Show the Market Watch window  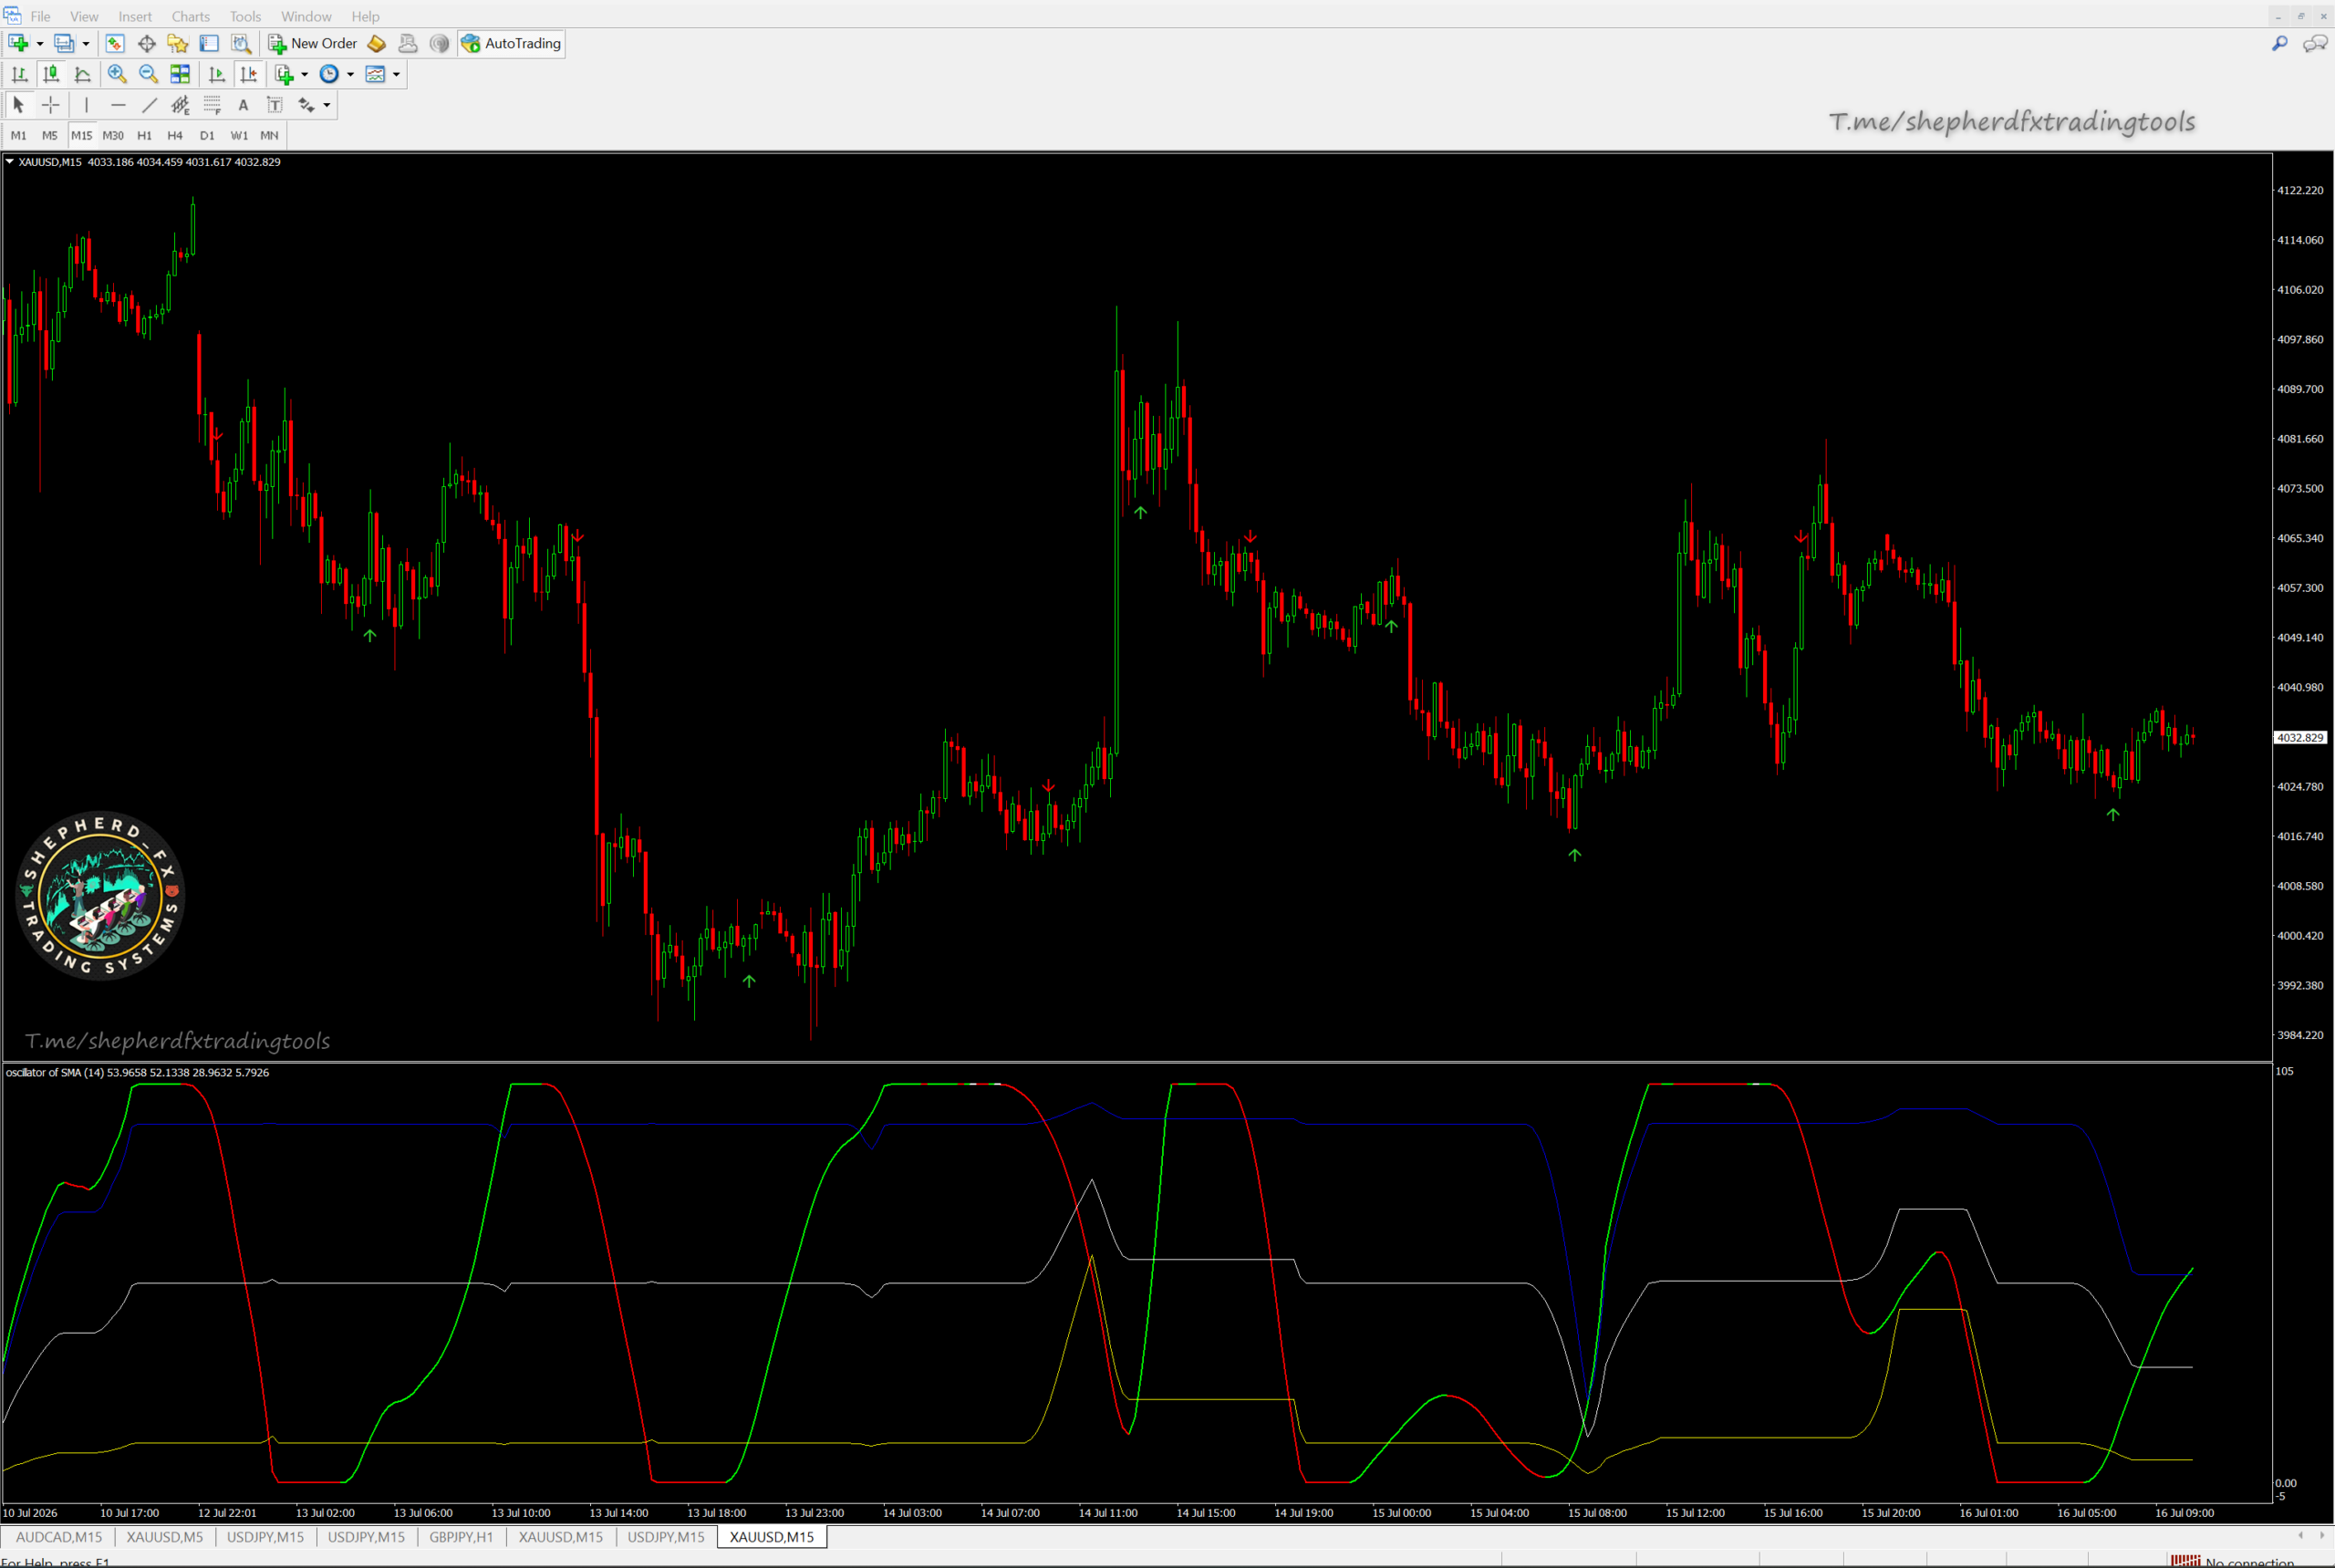[115, 43]
